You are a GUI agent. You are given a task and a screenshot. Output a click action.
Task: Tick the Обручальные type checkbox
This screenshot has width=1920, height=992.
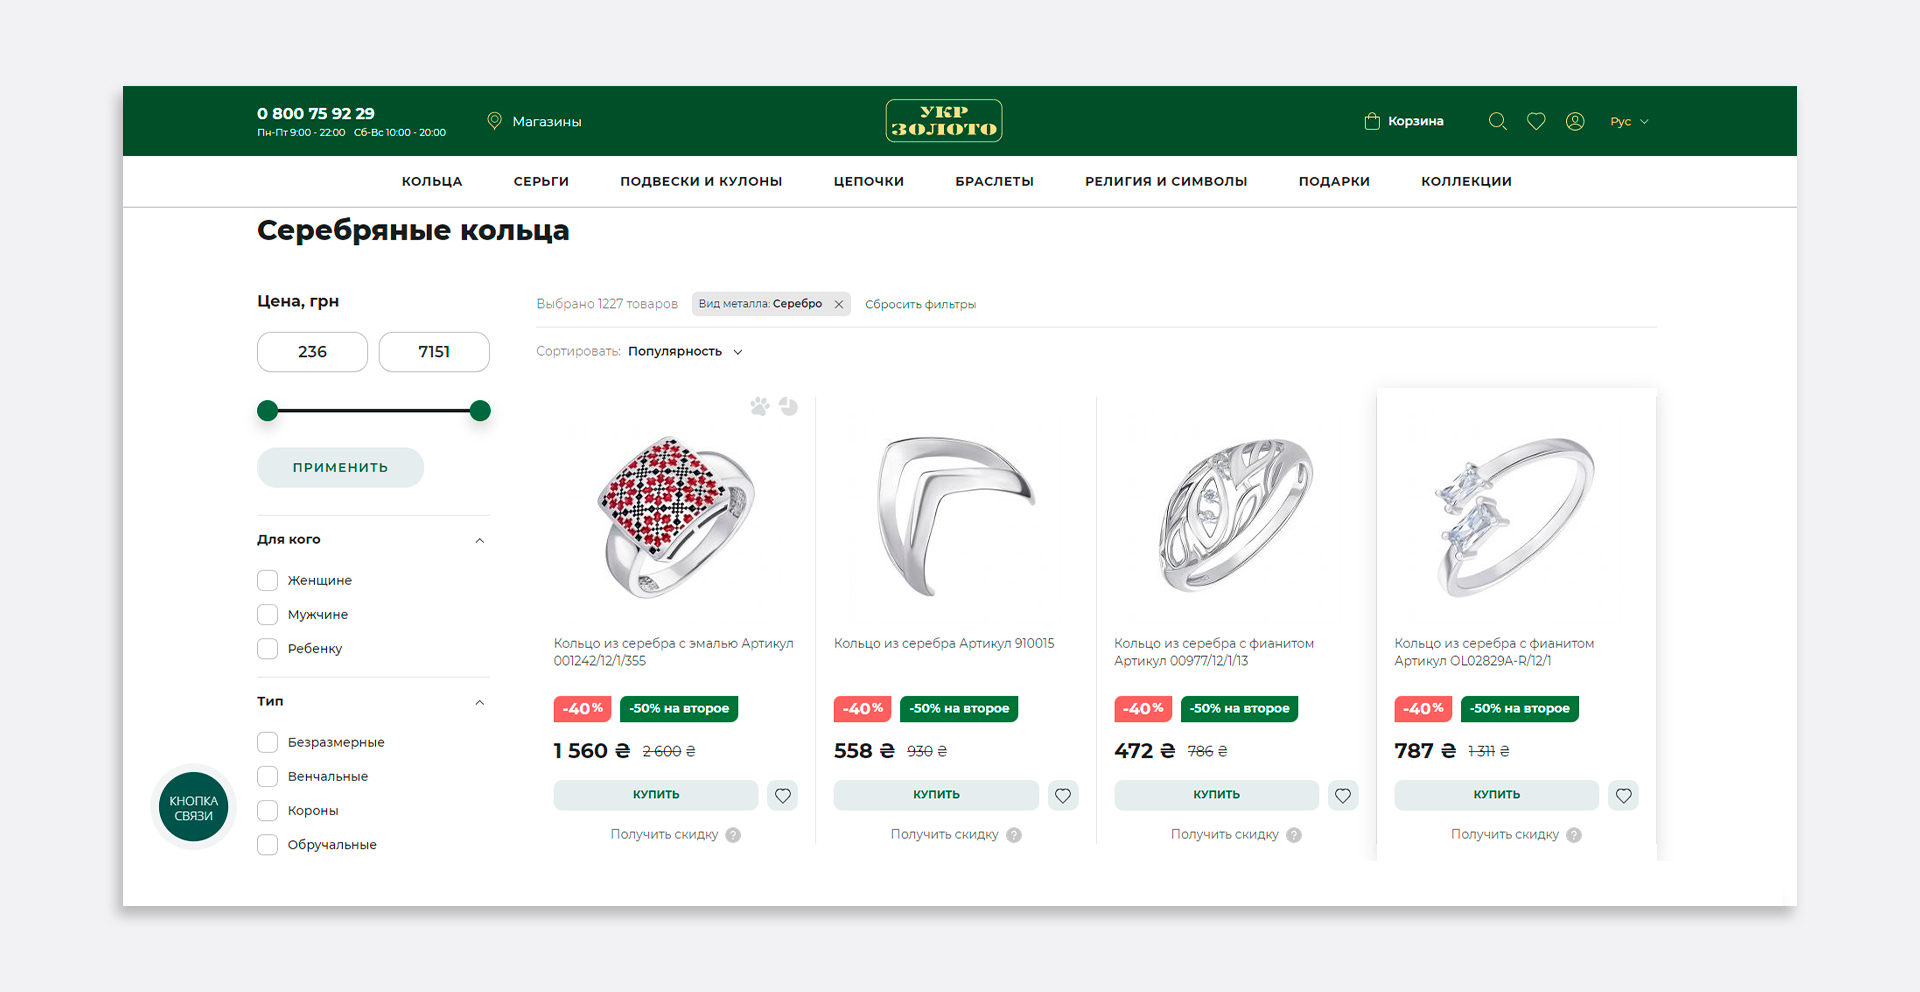[267, 844]
